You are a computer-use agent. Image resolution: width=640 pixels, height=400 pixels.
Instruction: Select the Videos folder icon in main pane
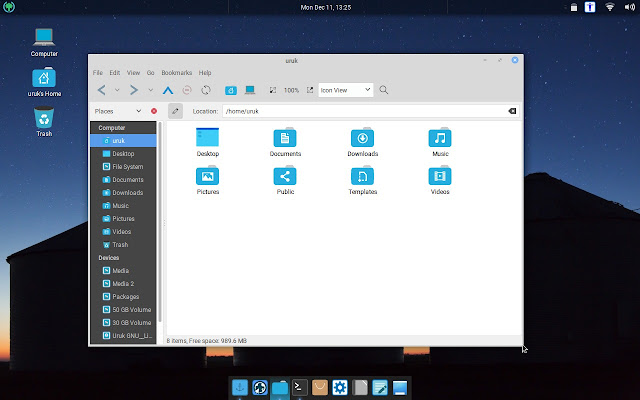pyautogui.click(x=440, y=176)
